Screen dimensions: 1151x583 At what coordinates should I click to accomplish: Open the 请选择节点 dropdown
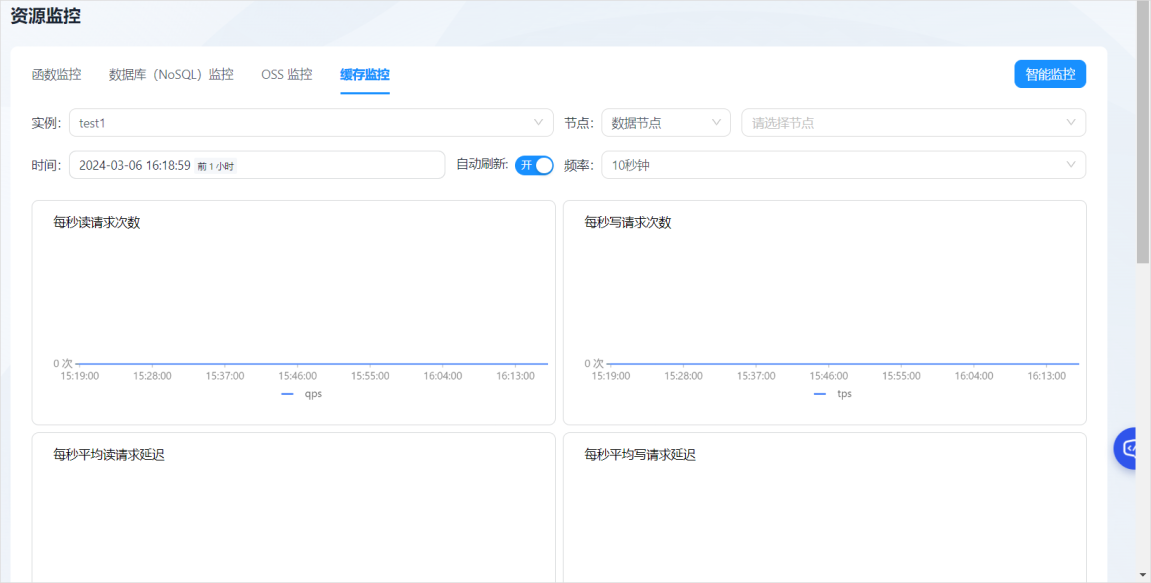(x=913, y=123)
